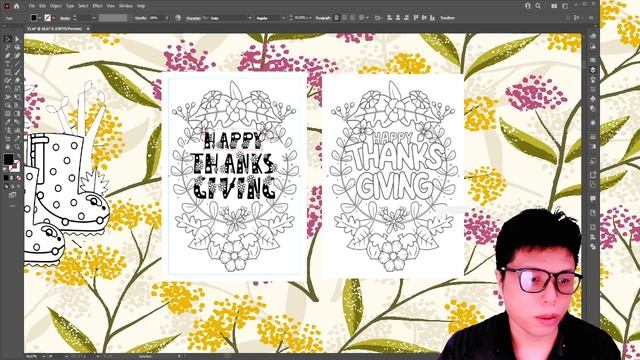Swap the fill and stroke colors
This screenshot has height=360, width=640.
[19, 156]
